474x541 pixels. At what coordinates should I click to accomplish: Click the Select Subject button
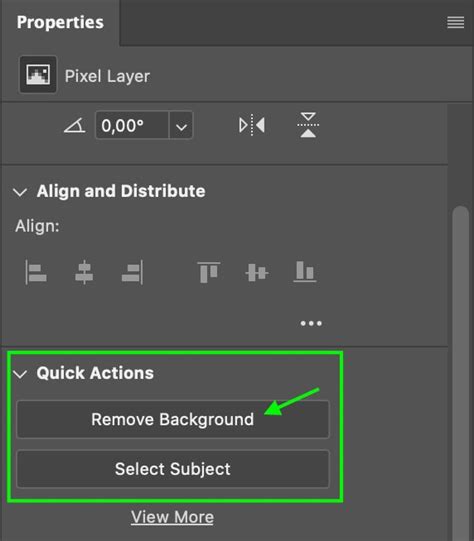pos(173,469)
